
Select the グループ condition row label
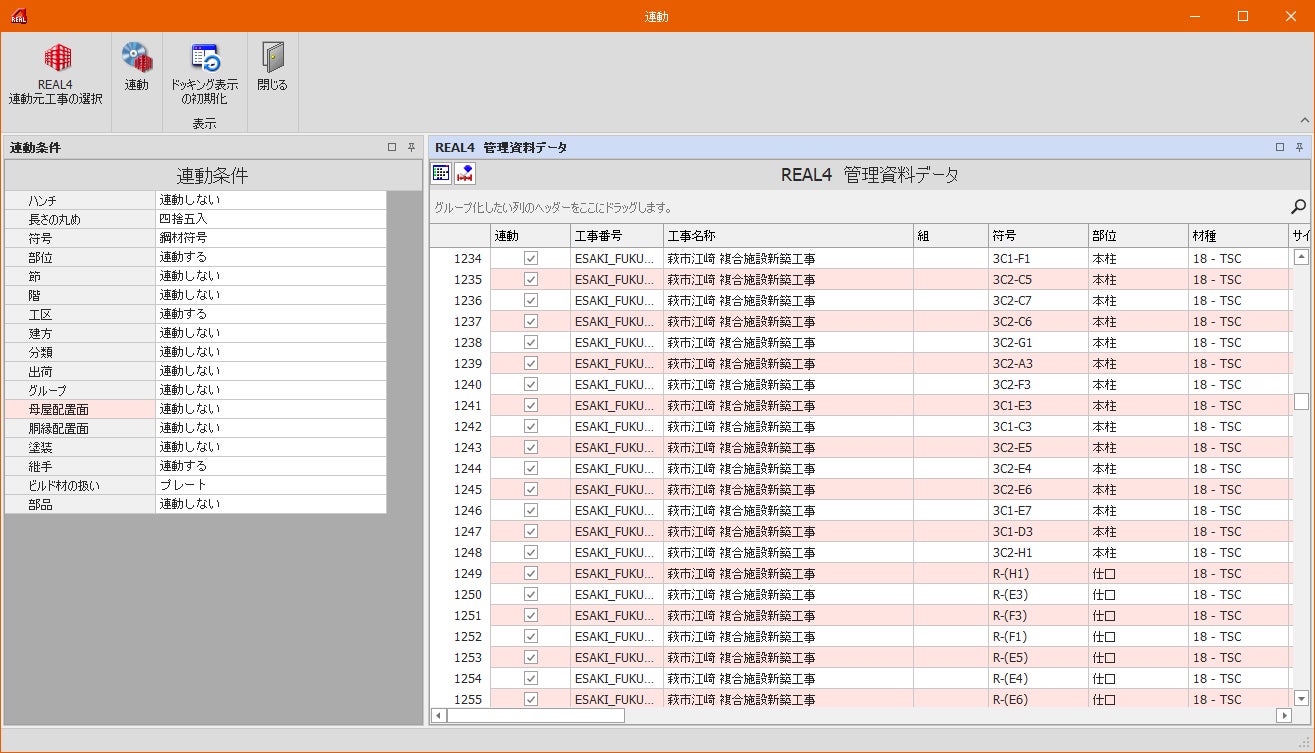[x=80, y=390]
